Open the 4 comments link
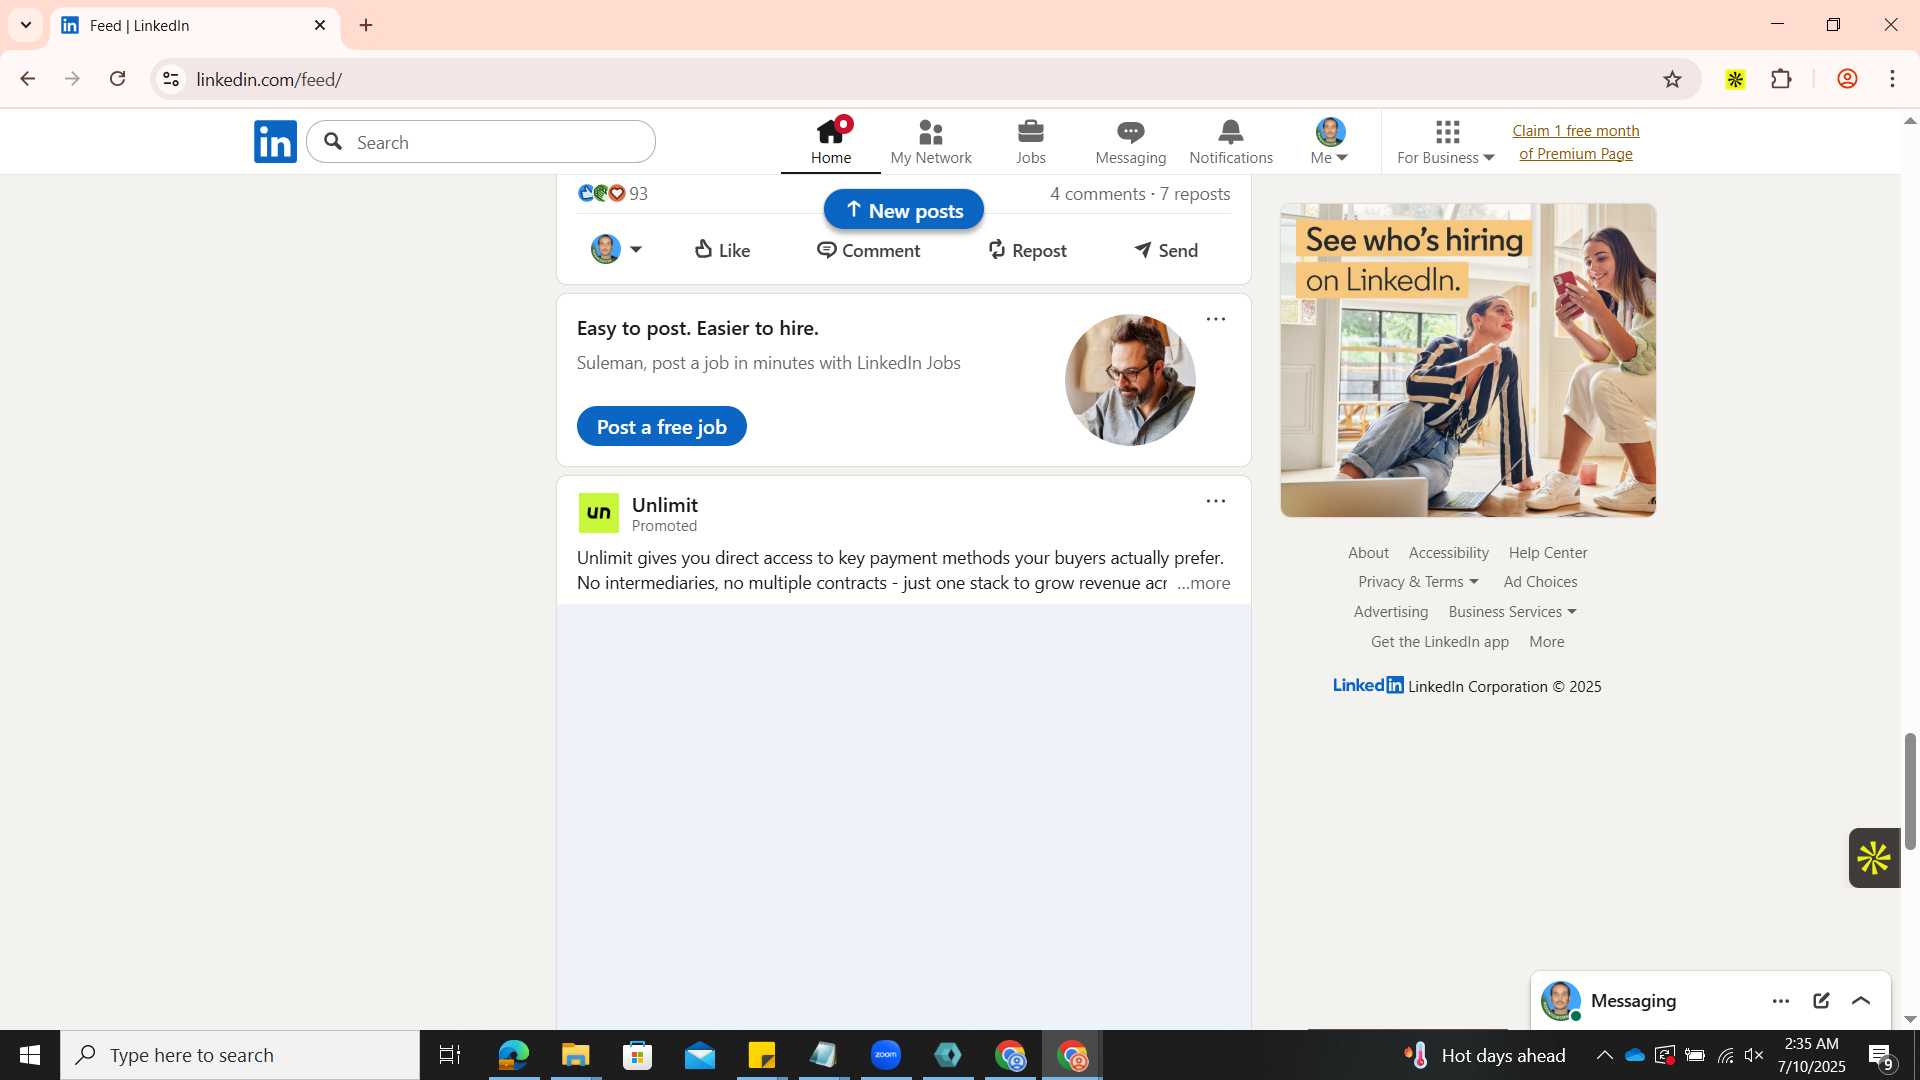 point(1097,194)
